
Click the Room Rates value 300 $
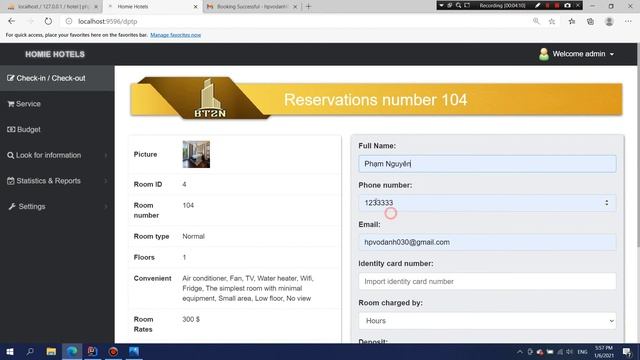pyautogui.click(x=191, y=319)
